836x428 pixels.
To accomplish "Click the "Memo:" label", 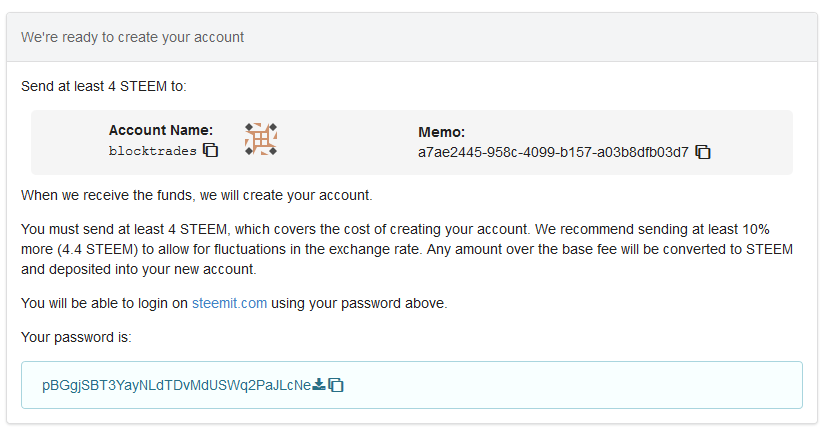I will tap(441, 132).
